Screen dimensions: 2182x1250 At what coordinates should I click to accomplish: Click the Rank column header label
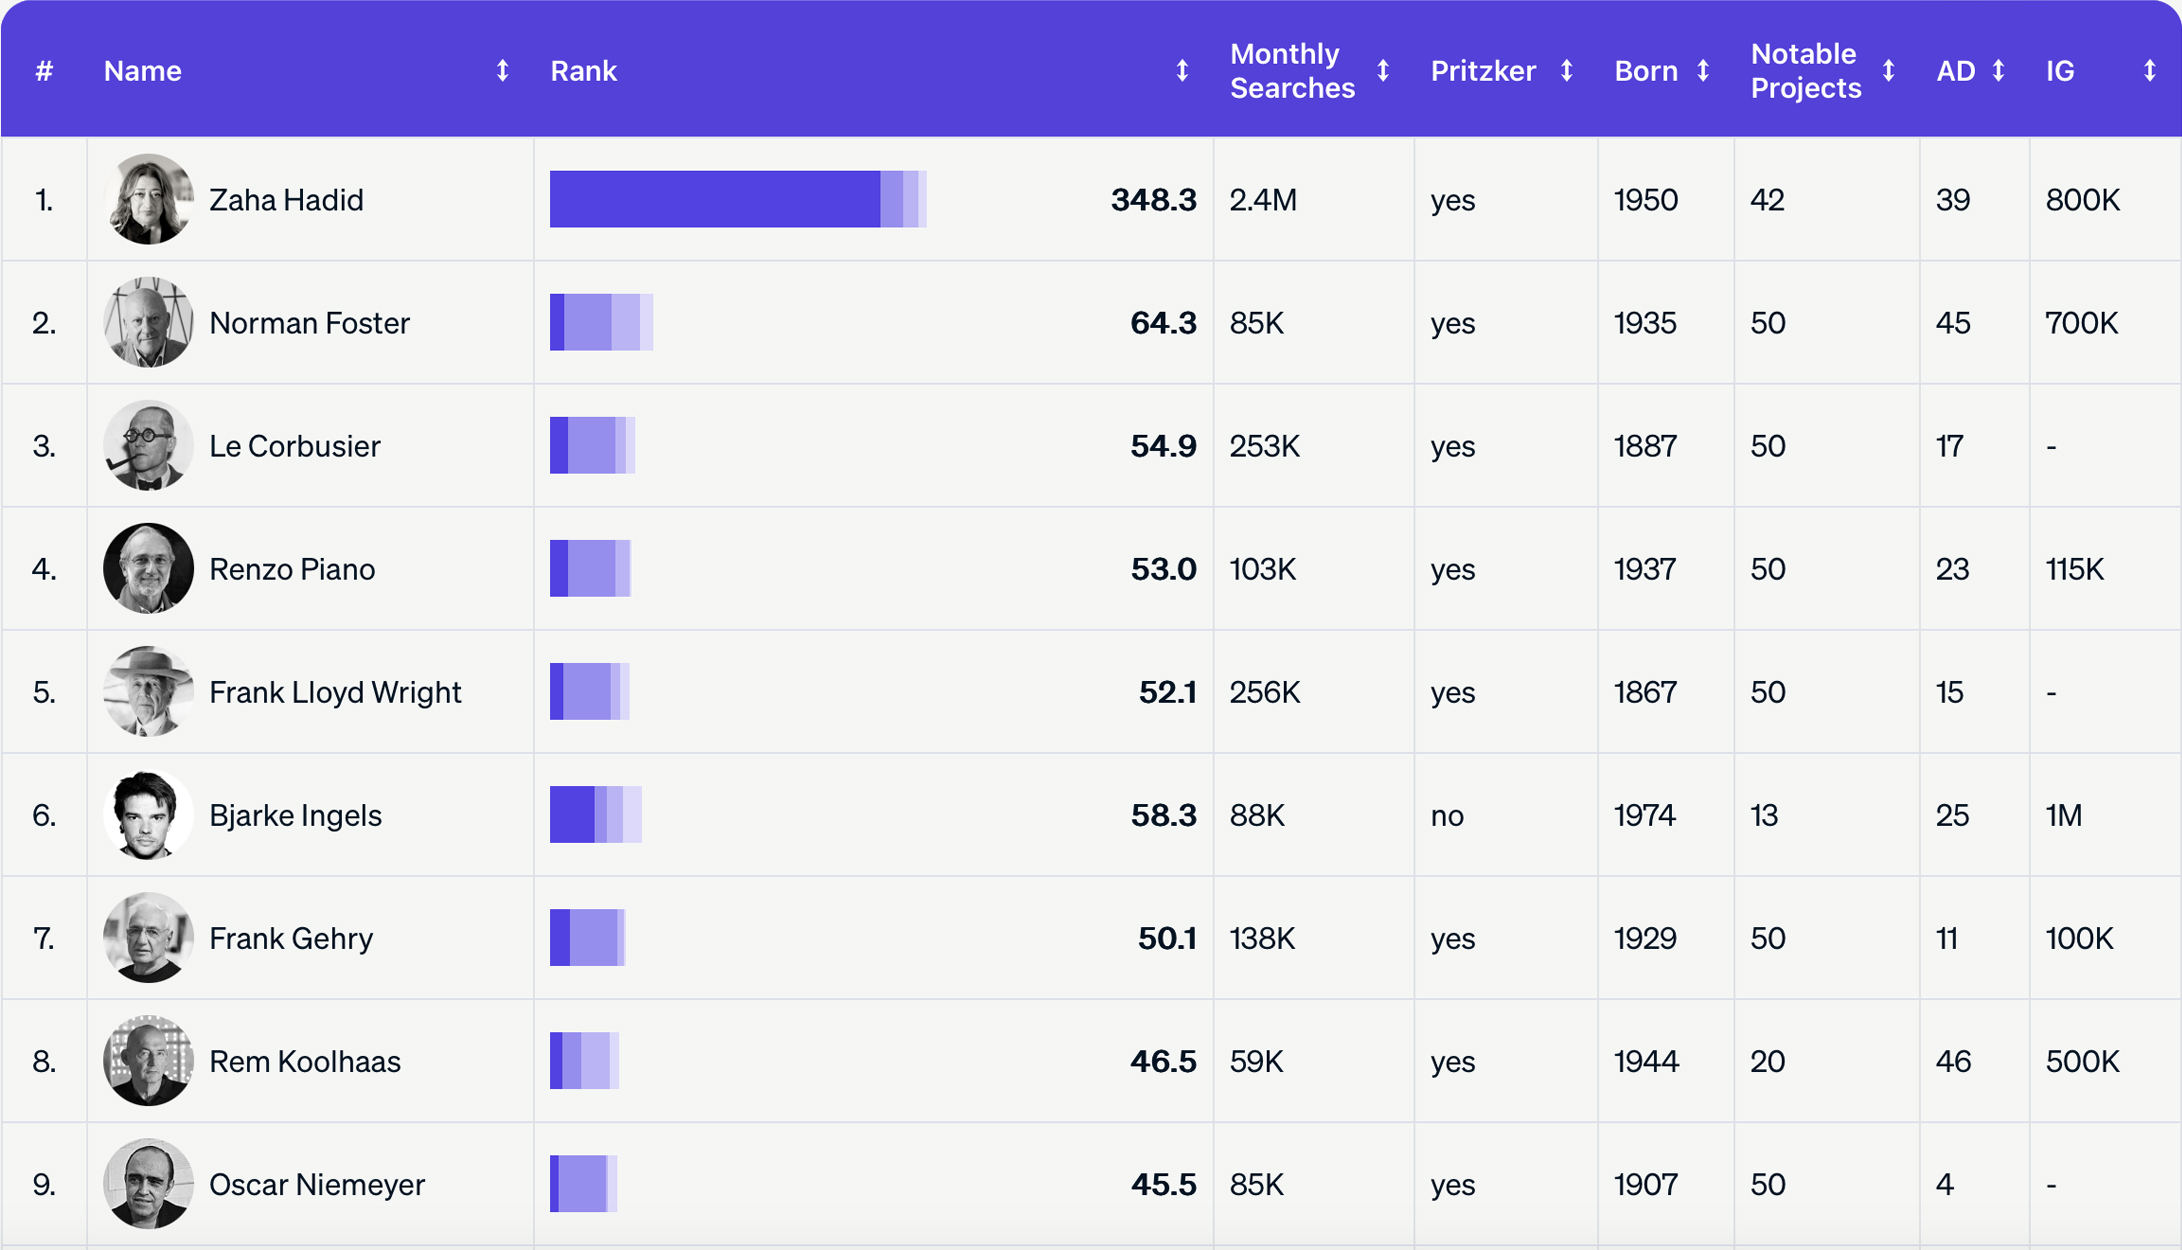(583, 71)
